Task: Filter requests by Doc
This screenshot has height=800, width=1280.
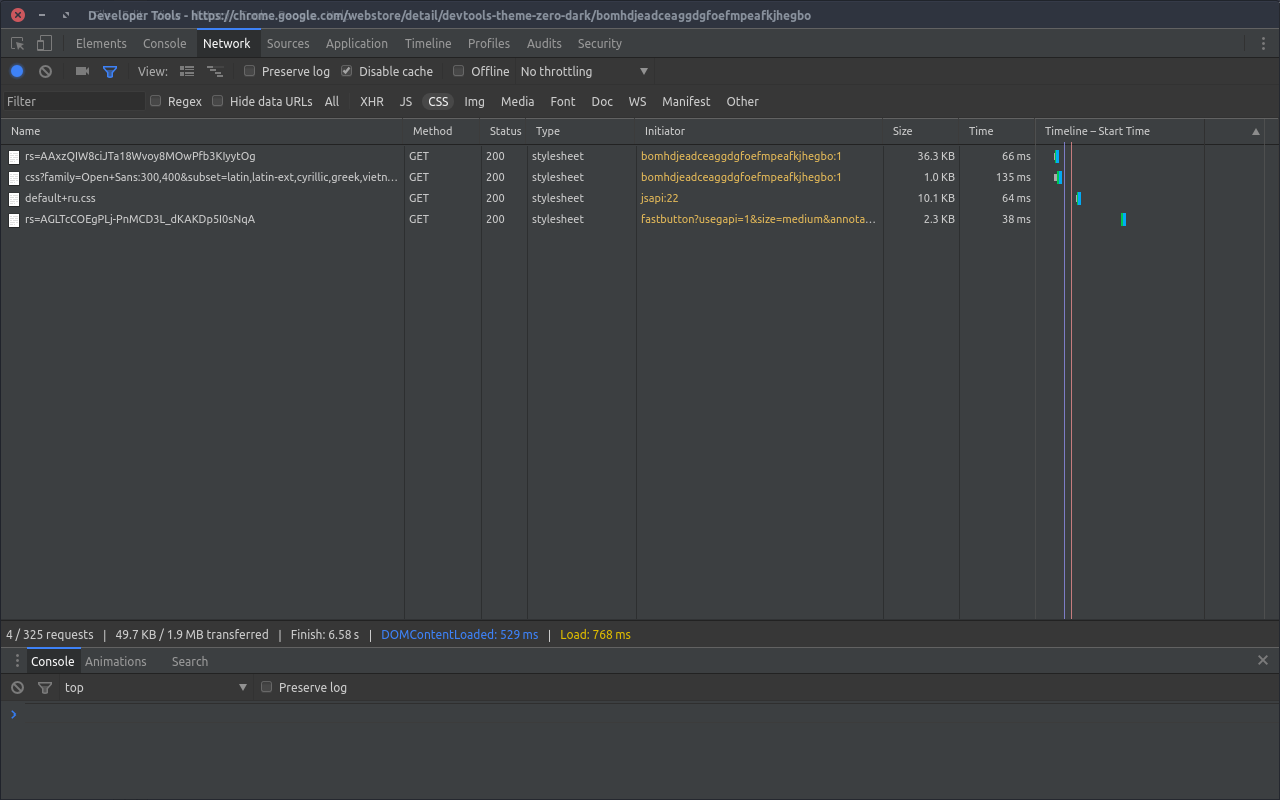Action: tap(602, 101)
